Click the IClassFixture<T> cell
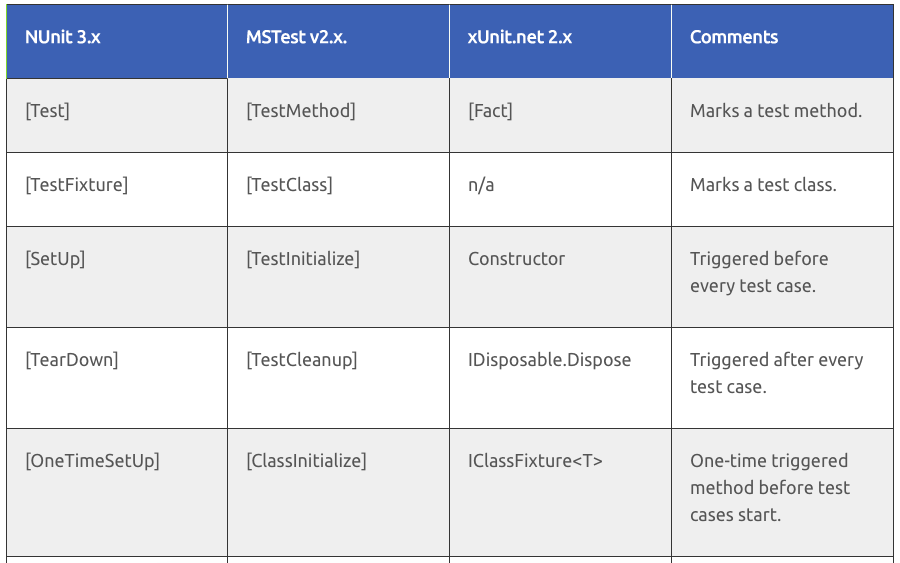This screenshot has width=900, height=563. [x=535, y=461]
